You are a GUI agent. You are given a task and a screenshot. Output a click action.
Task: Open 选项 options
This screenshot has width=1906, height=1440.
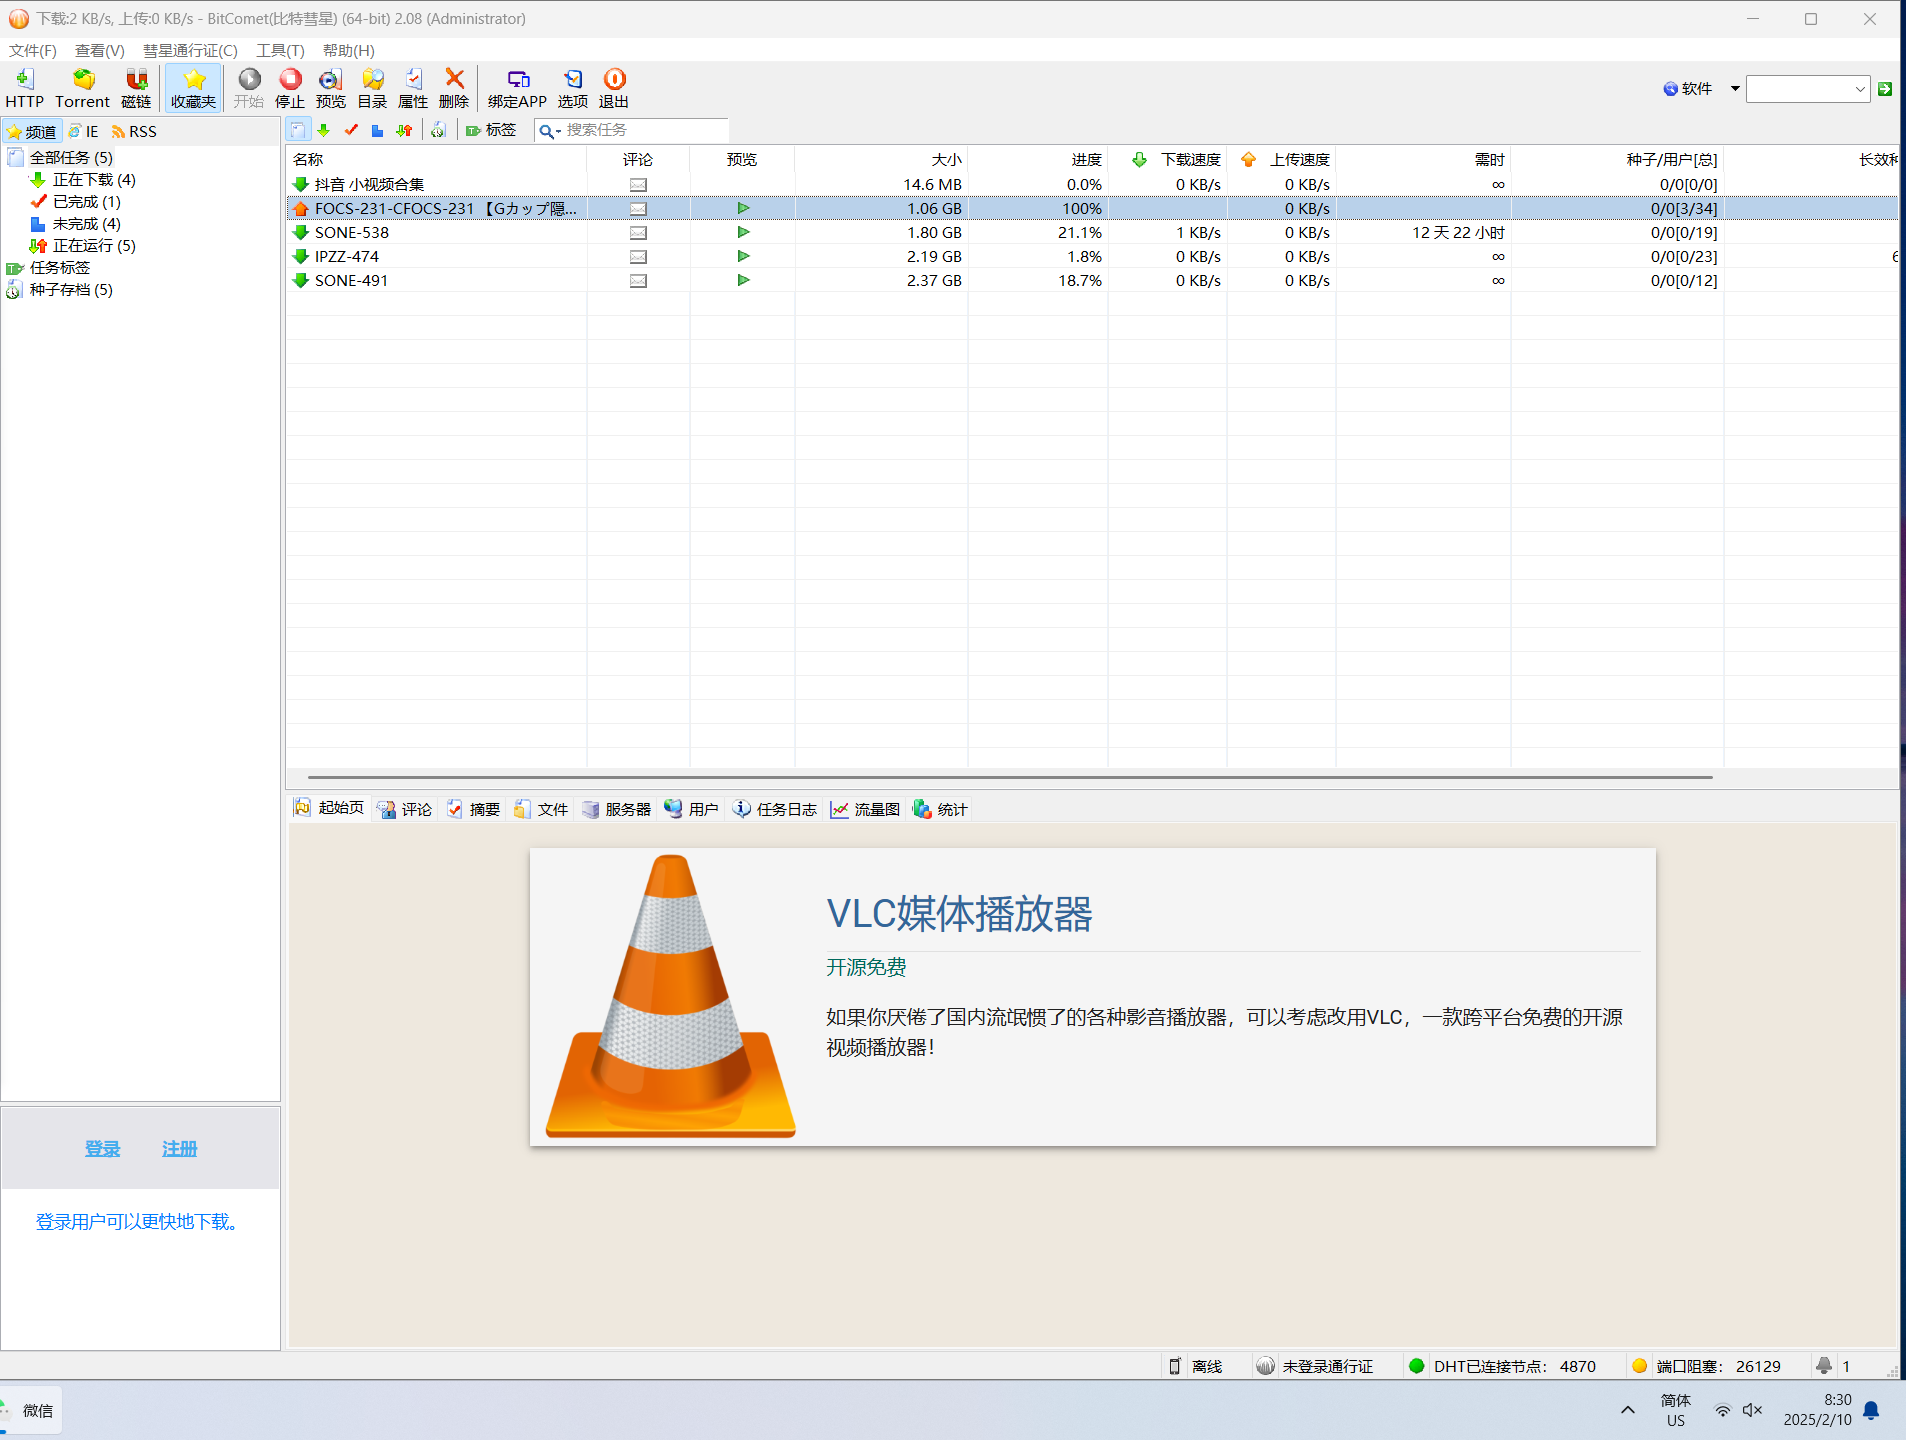coord(573,88)
